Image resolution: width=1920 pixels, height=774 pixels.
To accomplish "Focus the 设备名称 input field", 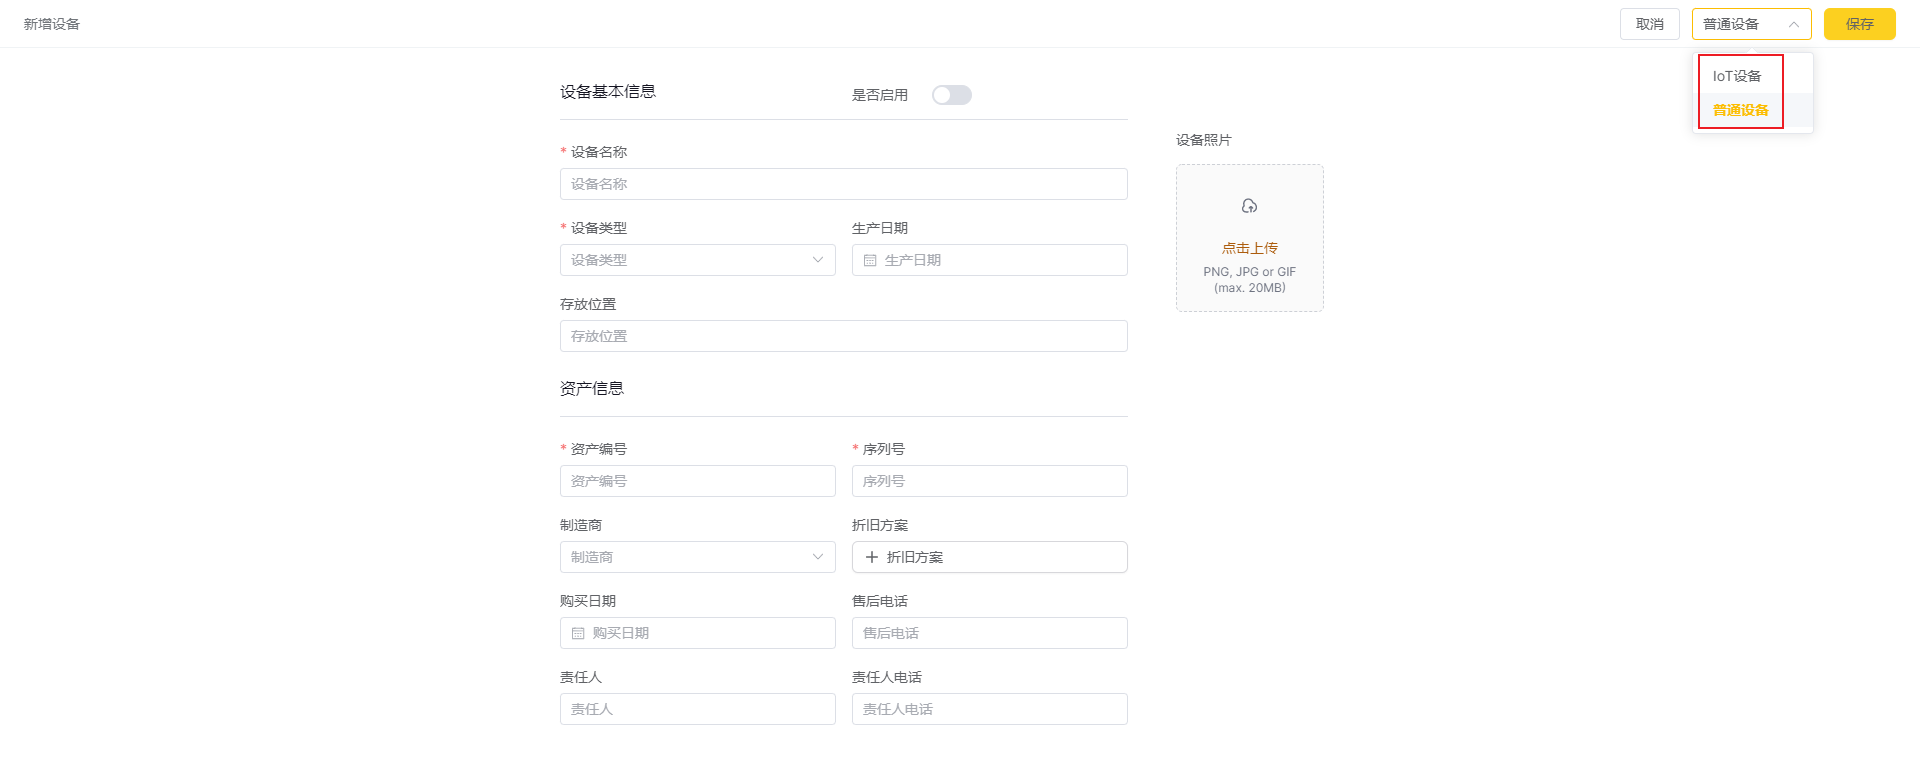I will pyautogui.click(x=844, y=184).
